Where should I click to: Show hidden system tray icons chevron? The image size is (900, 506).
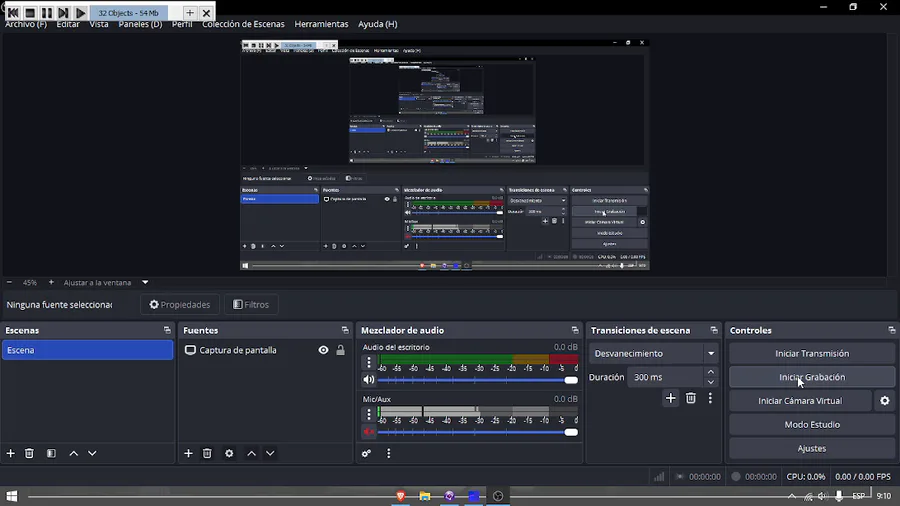792,496
